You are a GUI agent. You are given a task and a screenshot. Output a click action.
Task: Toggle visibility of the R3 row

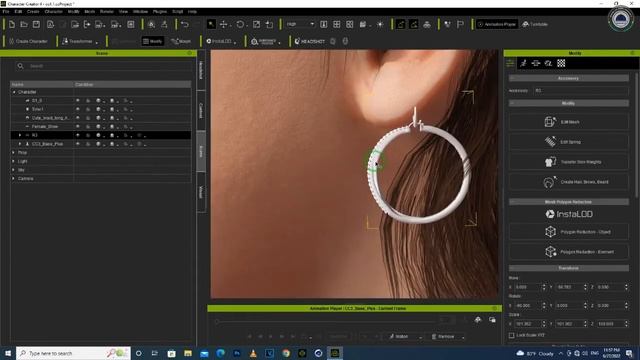click(78, 135)
